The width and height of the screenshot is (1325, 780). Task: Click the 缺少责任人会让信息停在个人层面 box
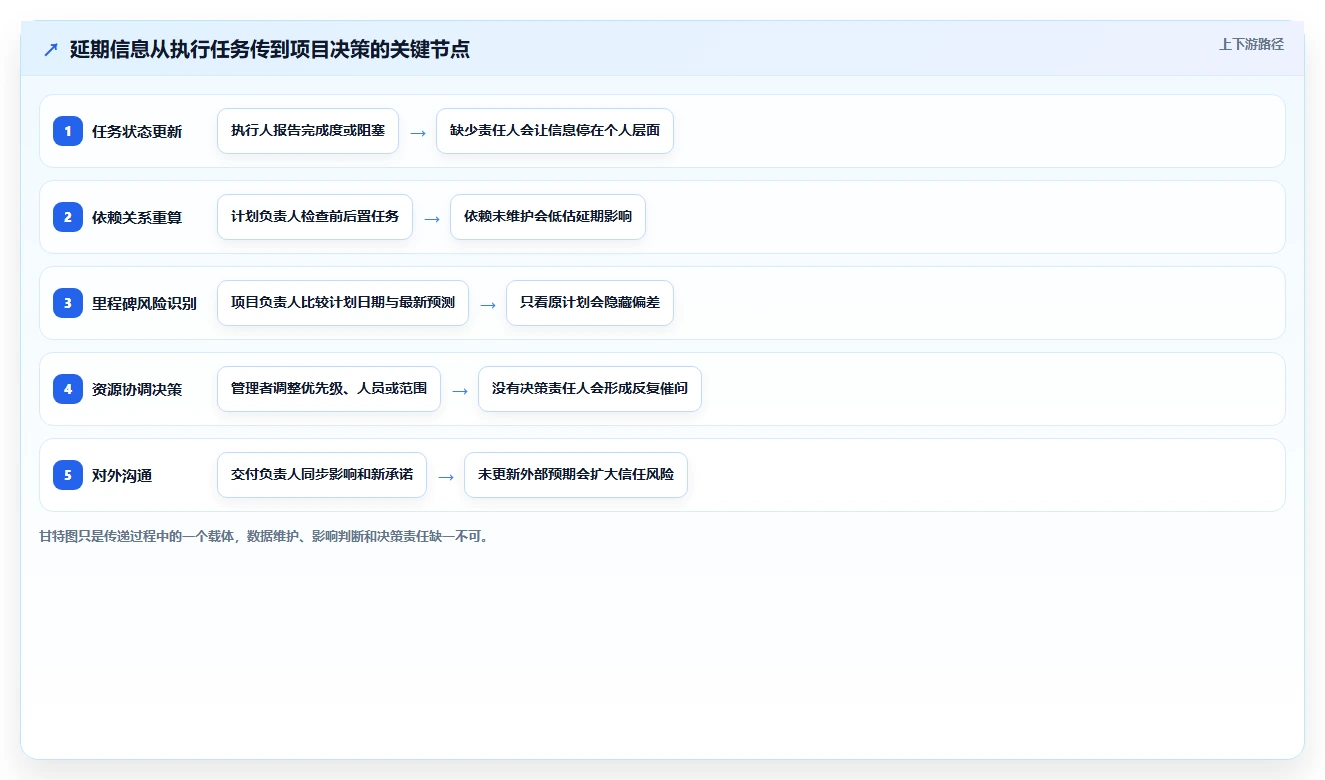coord(555,131)
